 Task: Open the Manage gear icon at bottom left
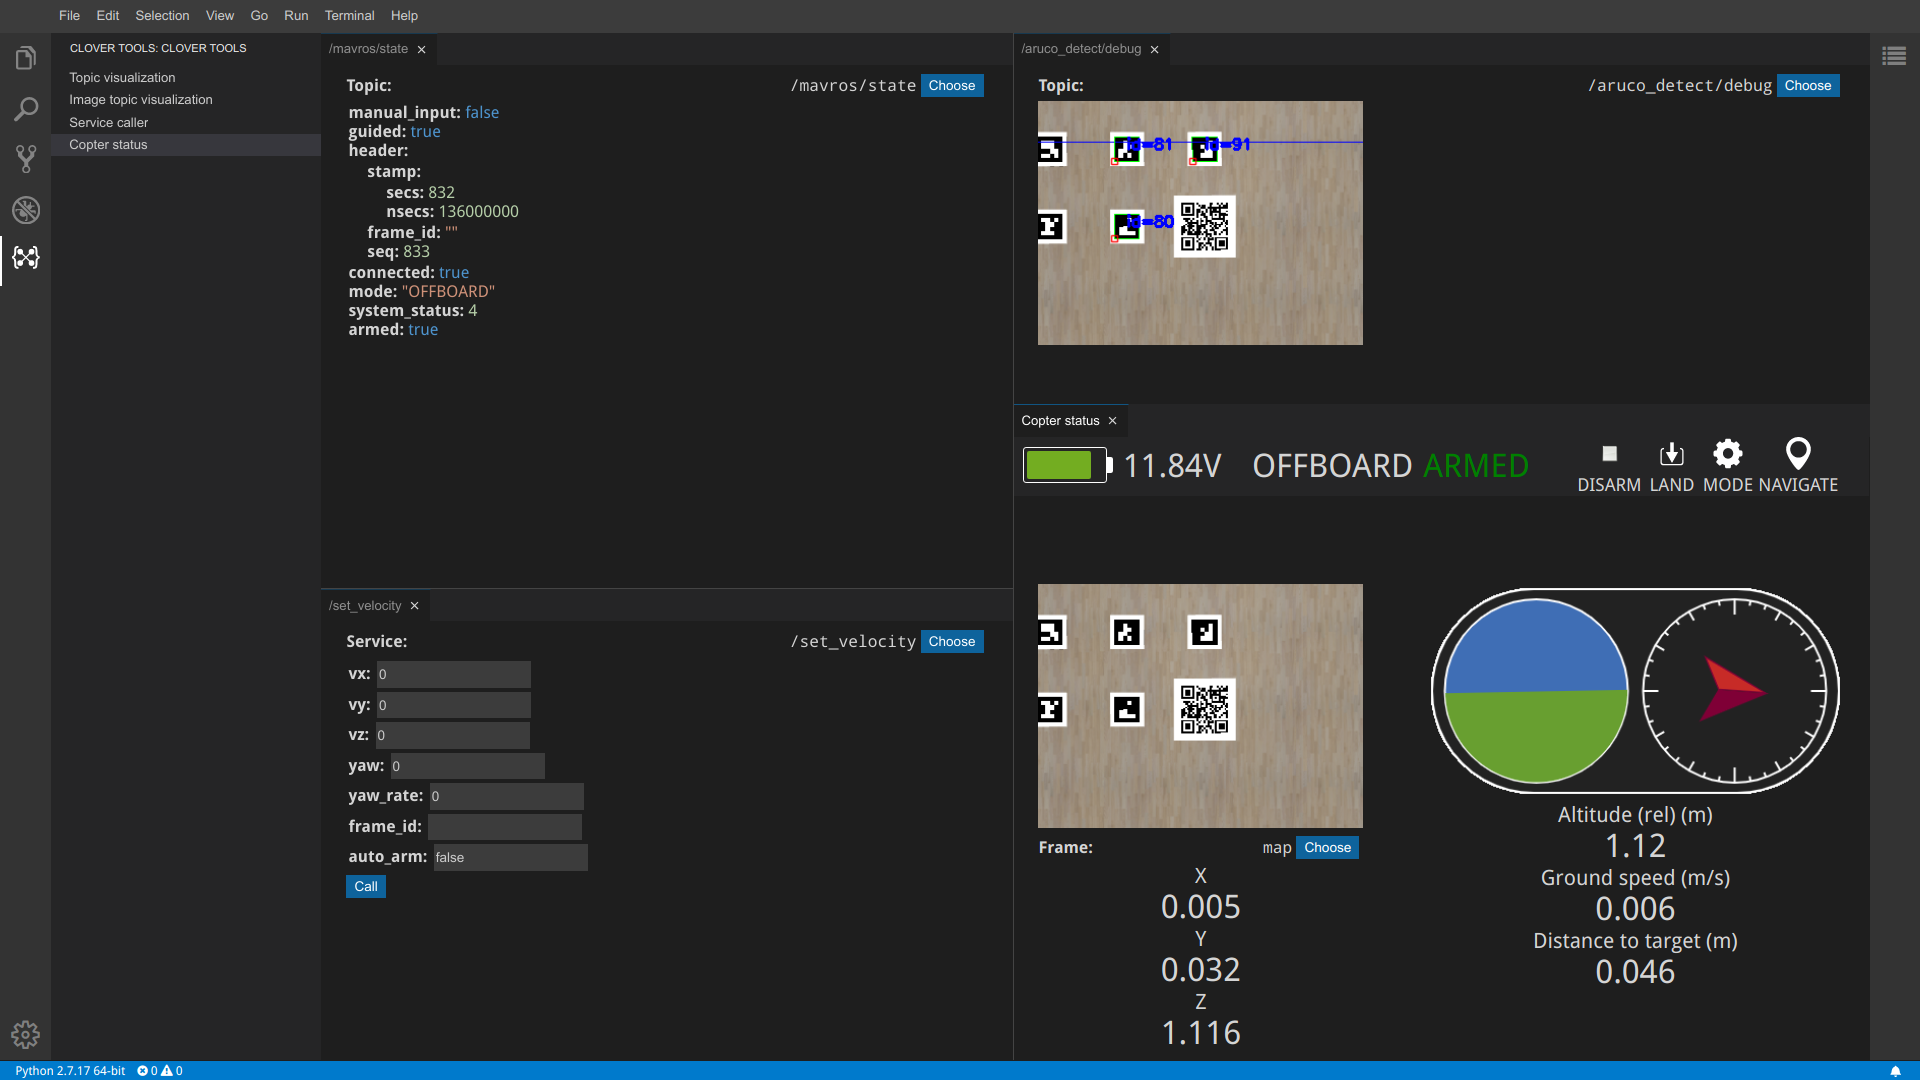(26, 1034)
